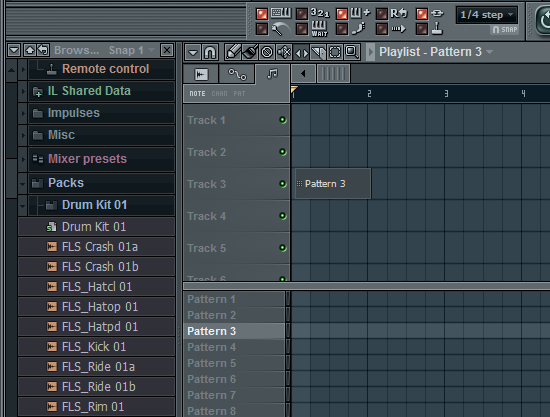
Task: Click the playlist snap magnet icon
Action: [210, 53]
